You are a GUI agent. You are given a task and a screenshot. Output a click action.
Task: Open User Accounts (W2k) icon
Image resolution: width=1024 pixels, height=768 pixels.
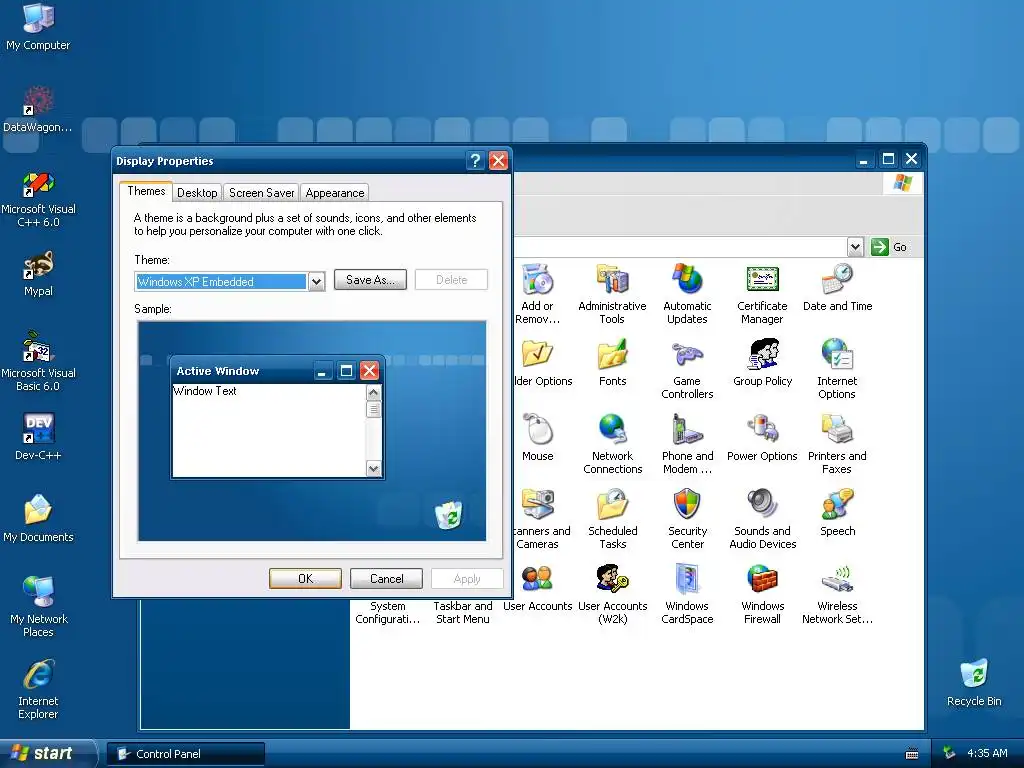[612, 580]
